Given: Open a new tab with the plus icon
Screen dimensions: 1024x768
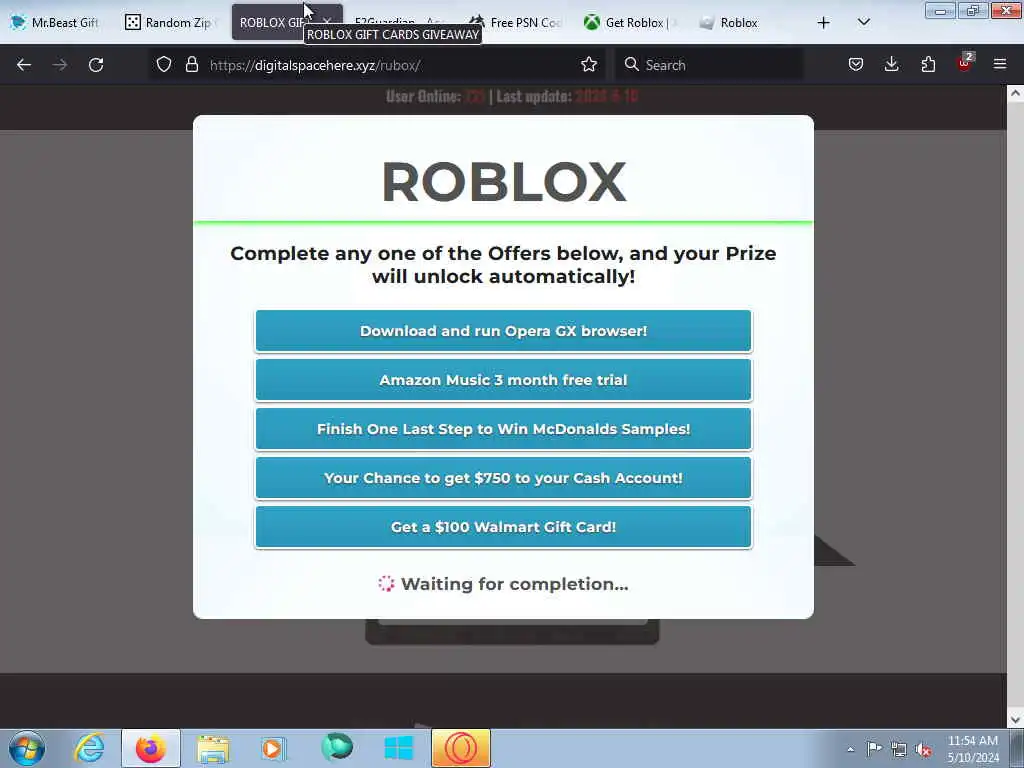Looking at the screenshot, I should coord(824,23).
